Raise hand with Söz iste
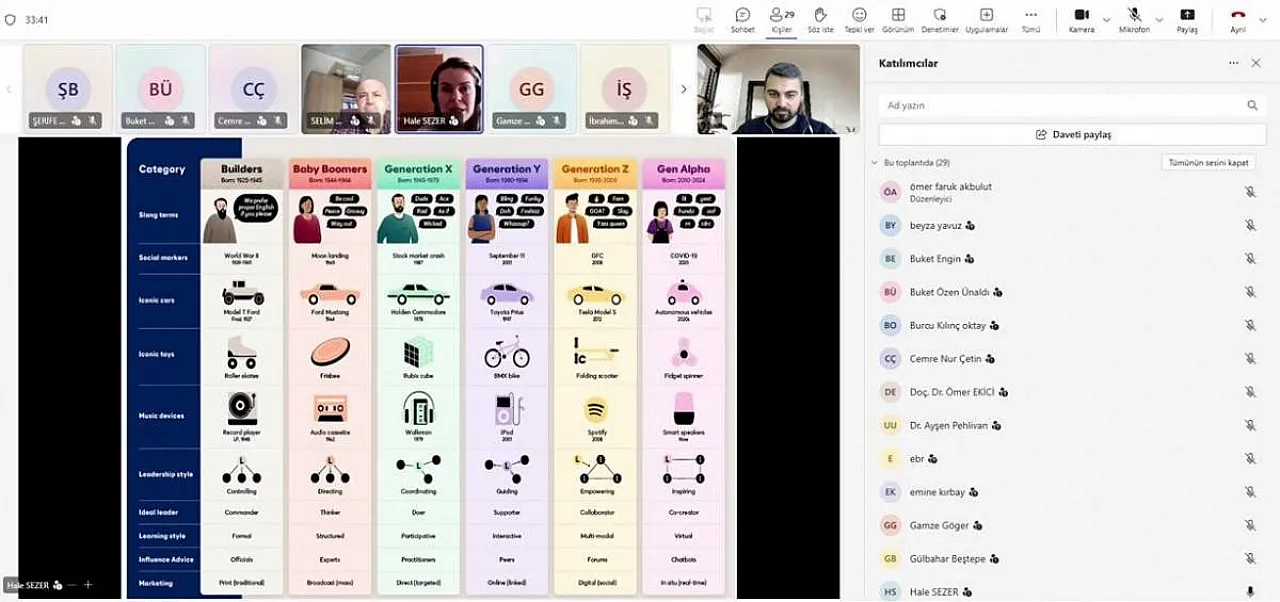Image resolution: width=1280 pixels, height=602 pixels. tap(820, 18)
